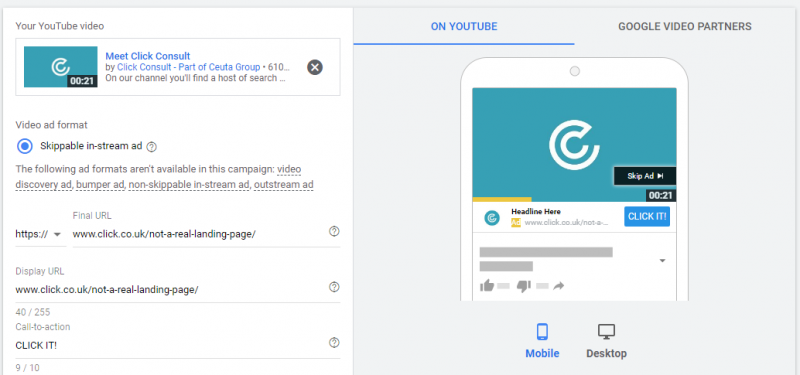Switch preview to Desktop monitor icon
The width and height of the screenshot is (800, 375).
coord(606,332)
